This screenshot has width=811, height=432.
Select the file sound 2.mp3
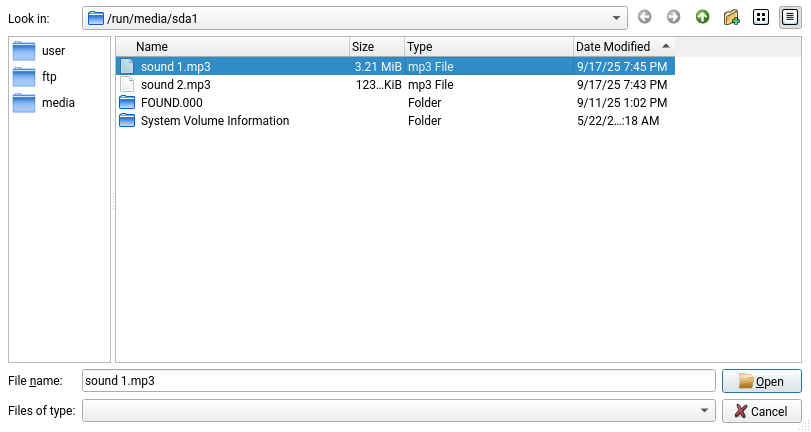395,85
